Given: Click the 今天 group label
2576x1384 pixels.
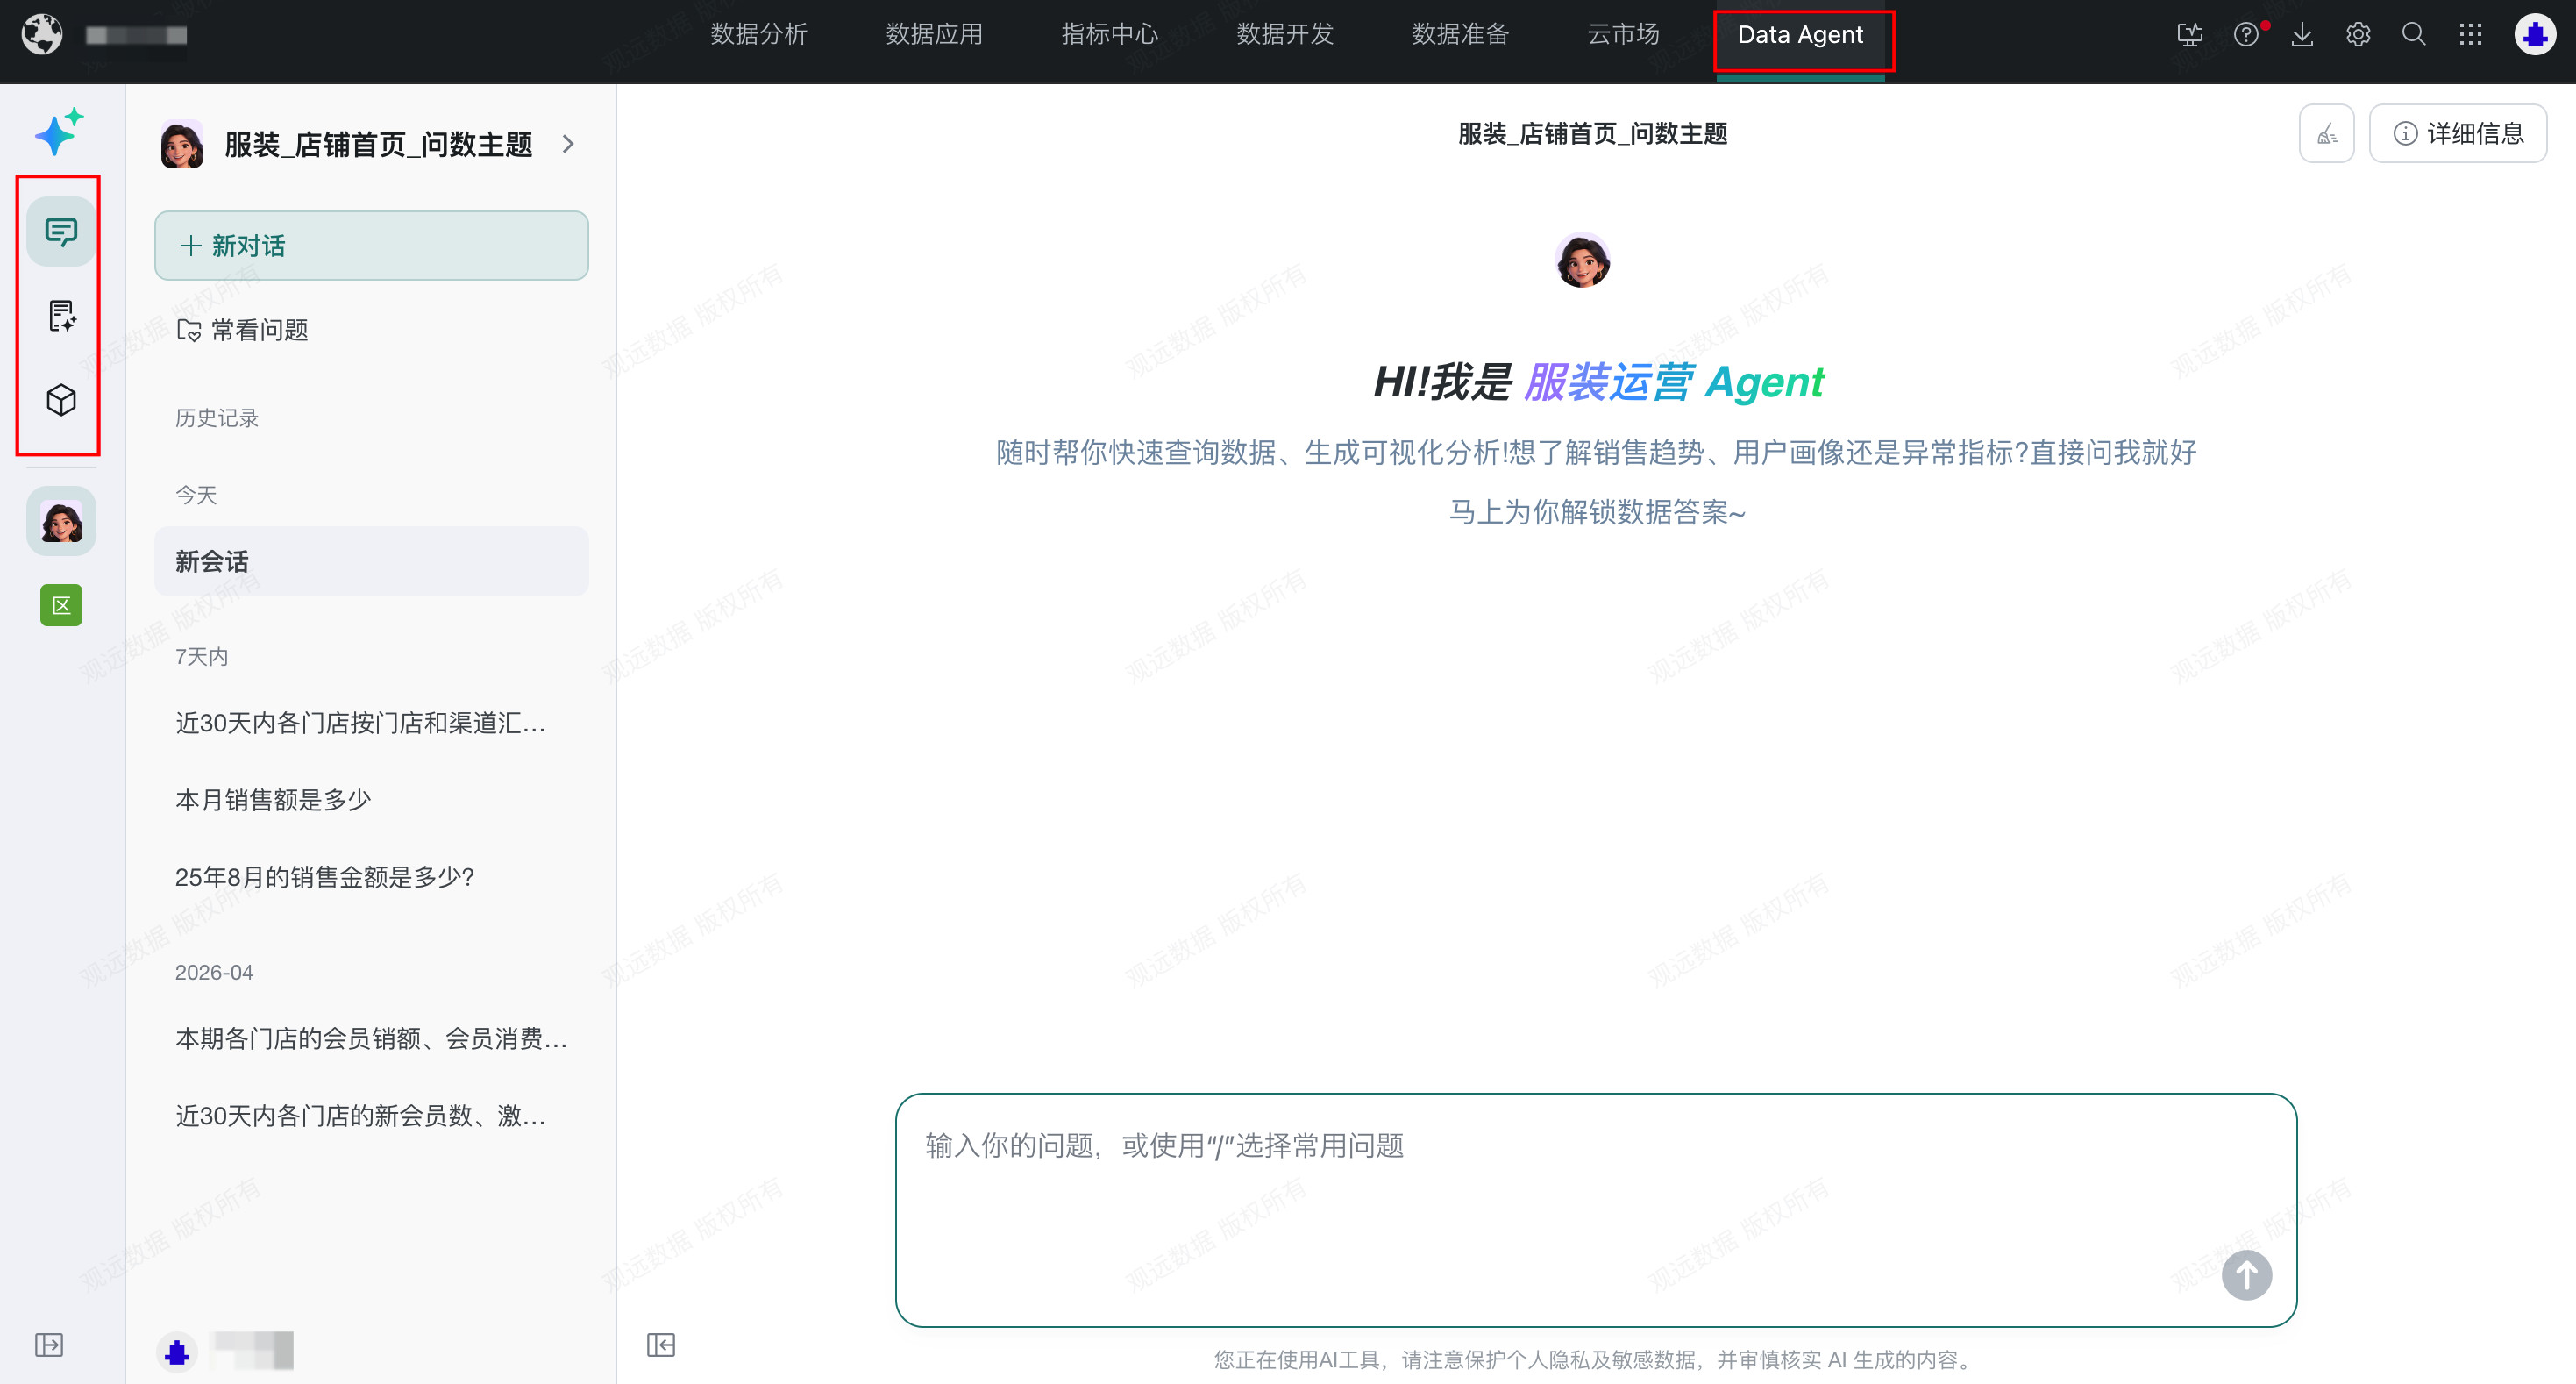Looking at the screenshot, I should click(196, 495).
